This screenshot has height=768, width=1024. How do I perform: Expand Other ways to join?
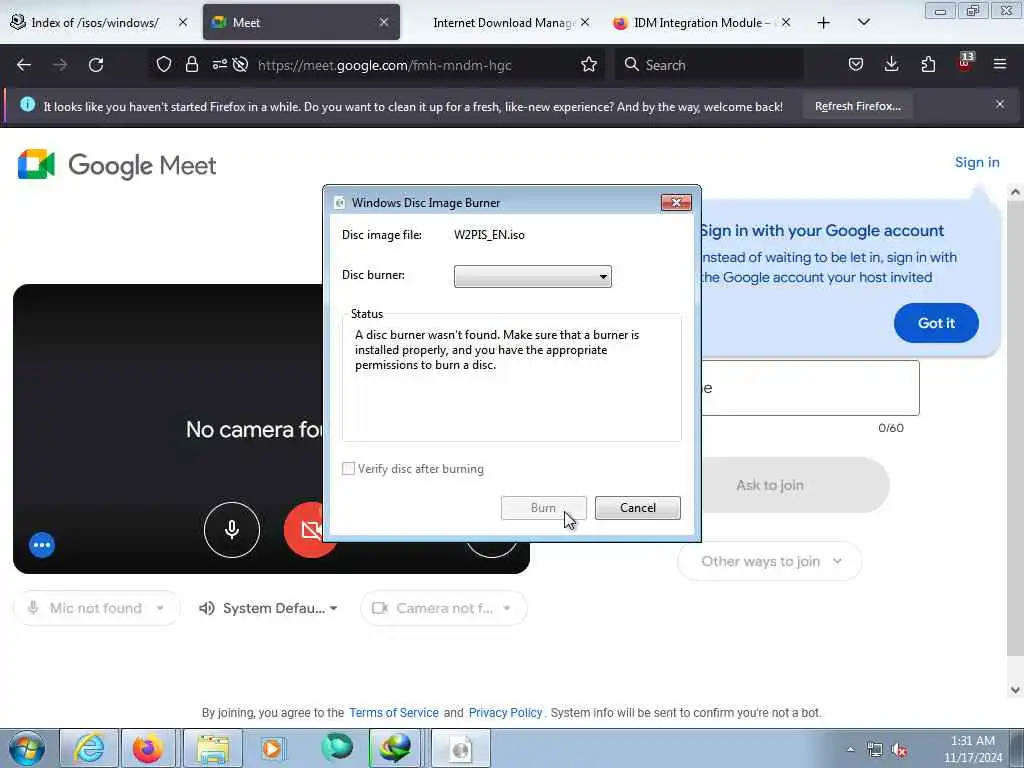(x=770, y=561)
